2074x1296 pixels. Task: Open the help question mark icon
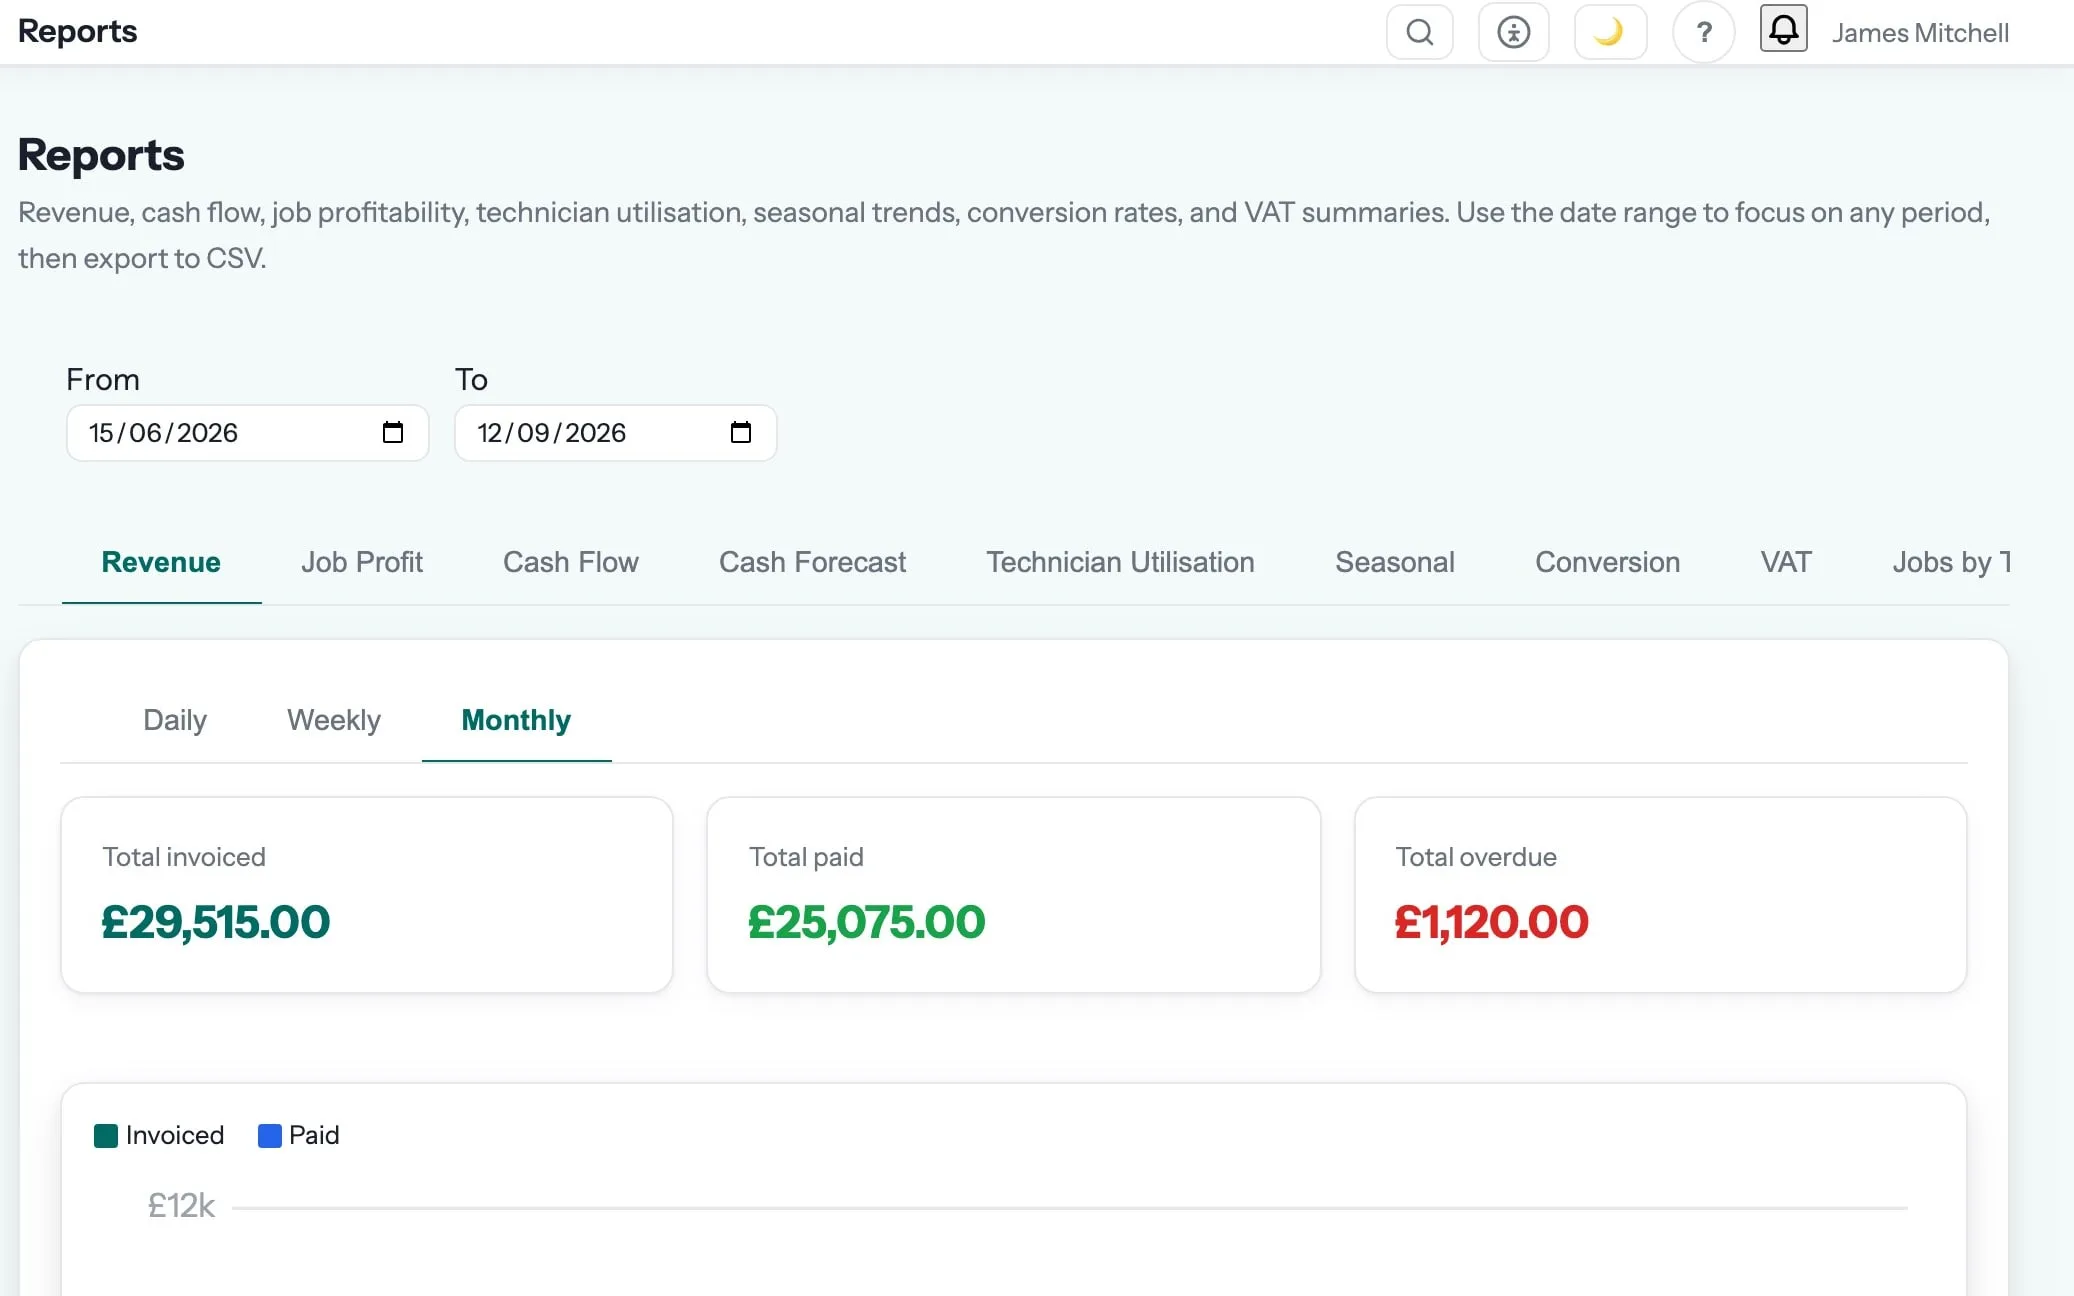pyautogui.click(x=1703, y=32)
